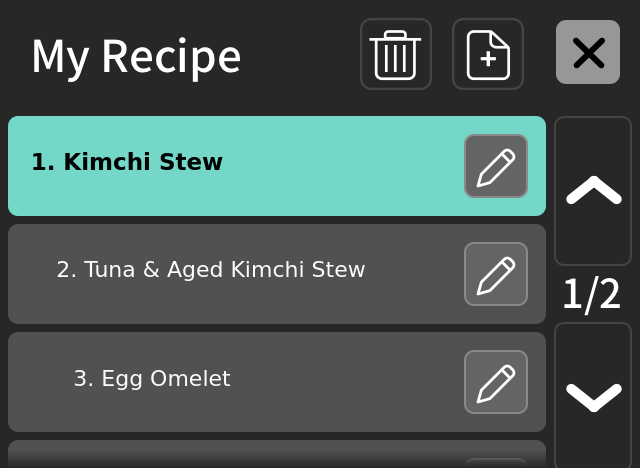Tap the '1. Kimchi Stew' text label
This screenshot has height=468, width=640.
click(x=127, y=162)
